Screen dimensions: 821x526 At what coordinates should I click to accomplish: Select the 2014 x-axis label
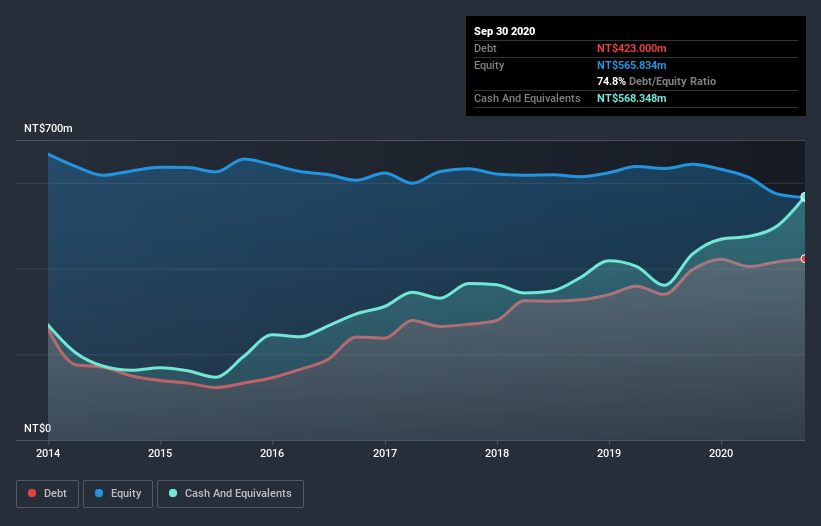click(48, 453)
